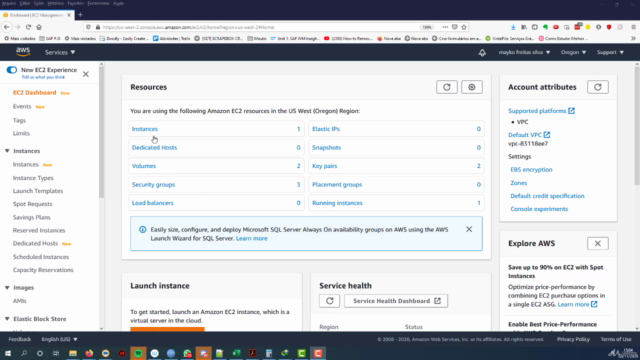The width and height of the screenshot is (640, 360).
Task: Open AMIs in sidebar
Action: [20, 301]
